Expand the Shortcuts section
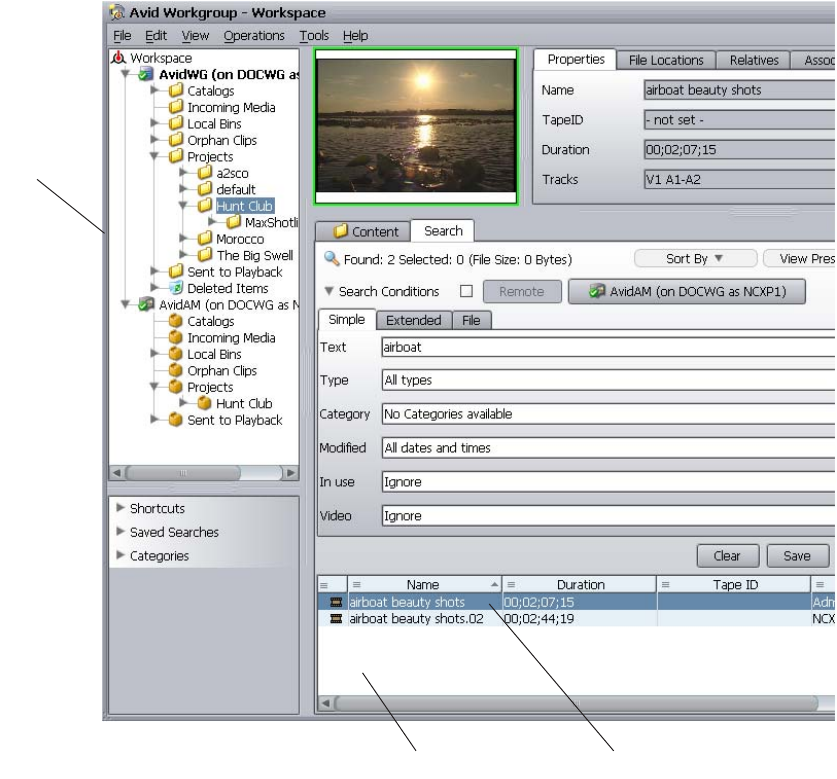Image resolution: width=837 pixels, height=779 pixels. tap(120, 507)
